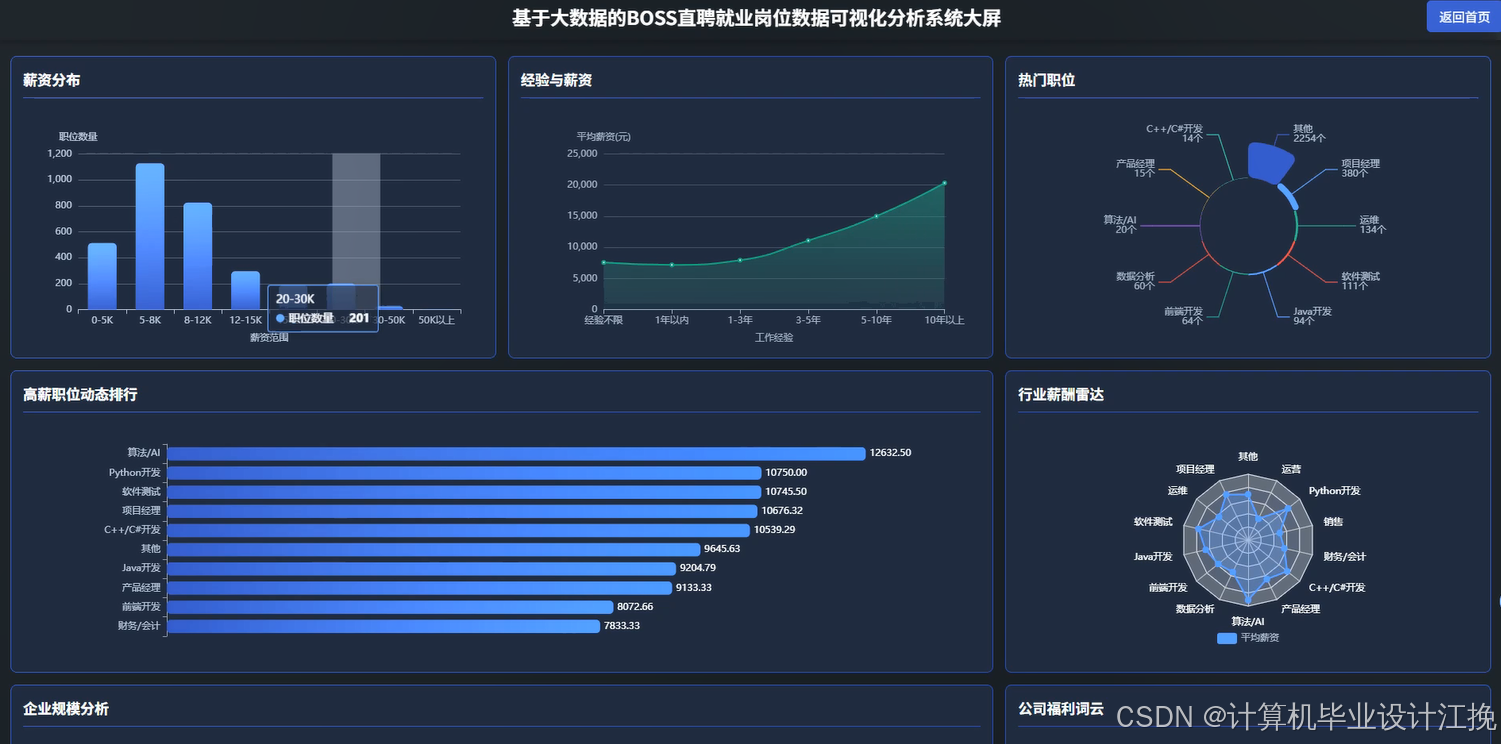
Task: Select the Java开发 ranking bar
Action: (x=421, y=568)
